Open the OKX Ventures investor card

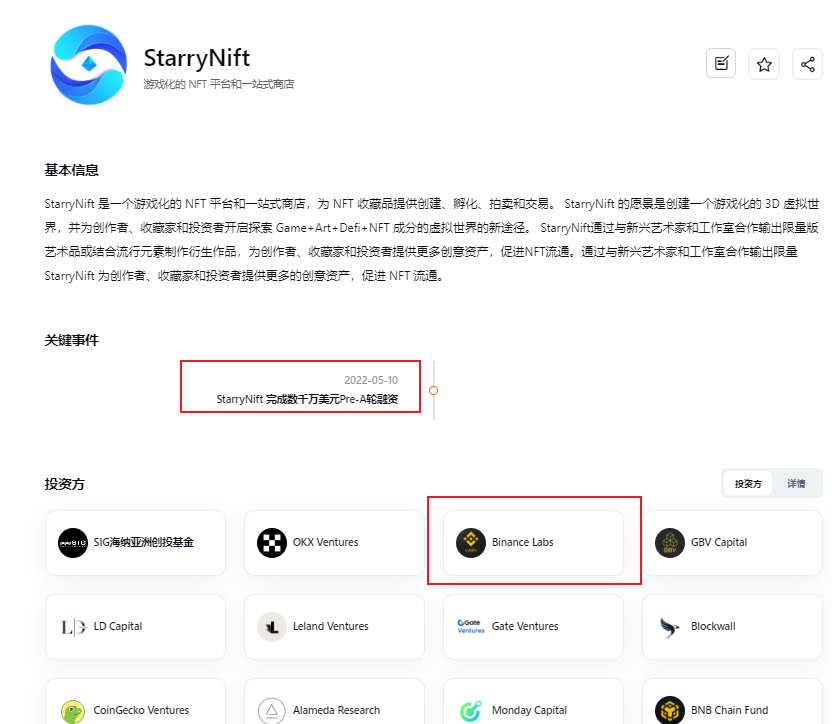click(334, 543)
